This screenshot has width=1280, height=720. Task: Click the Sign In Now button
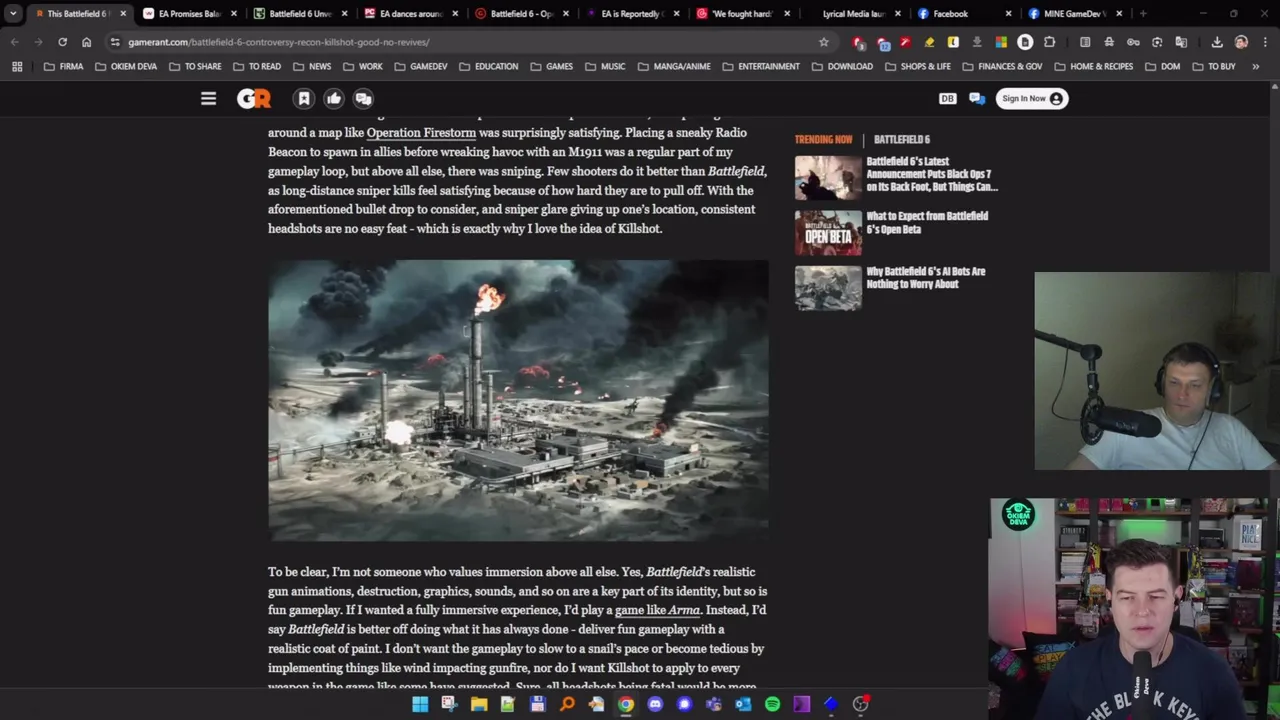[1031, 98]
